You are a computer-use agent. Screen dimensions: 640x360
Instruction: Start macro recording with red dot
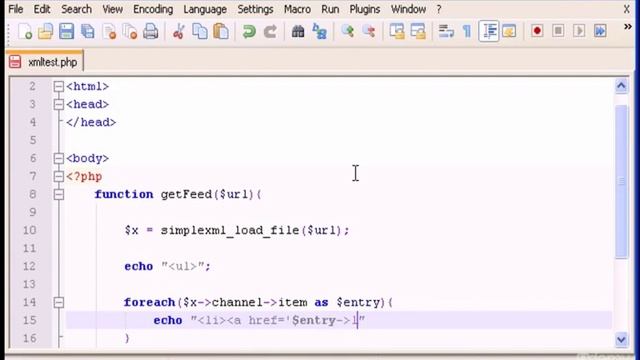click(x=537, y=31)
